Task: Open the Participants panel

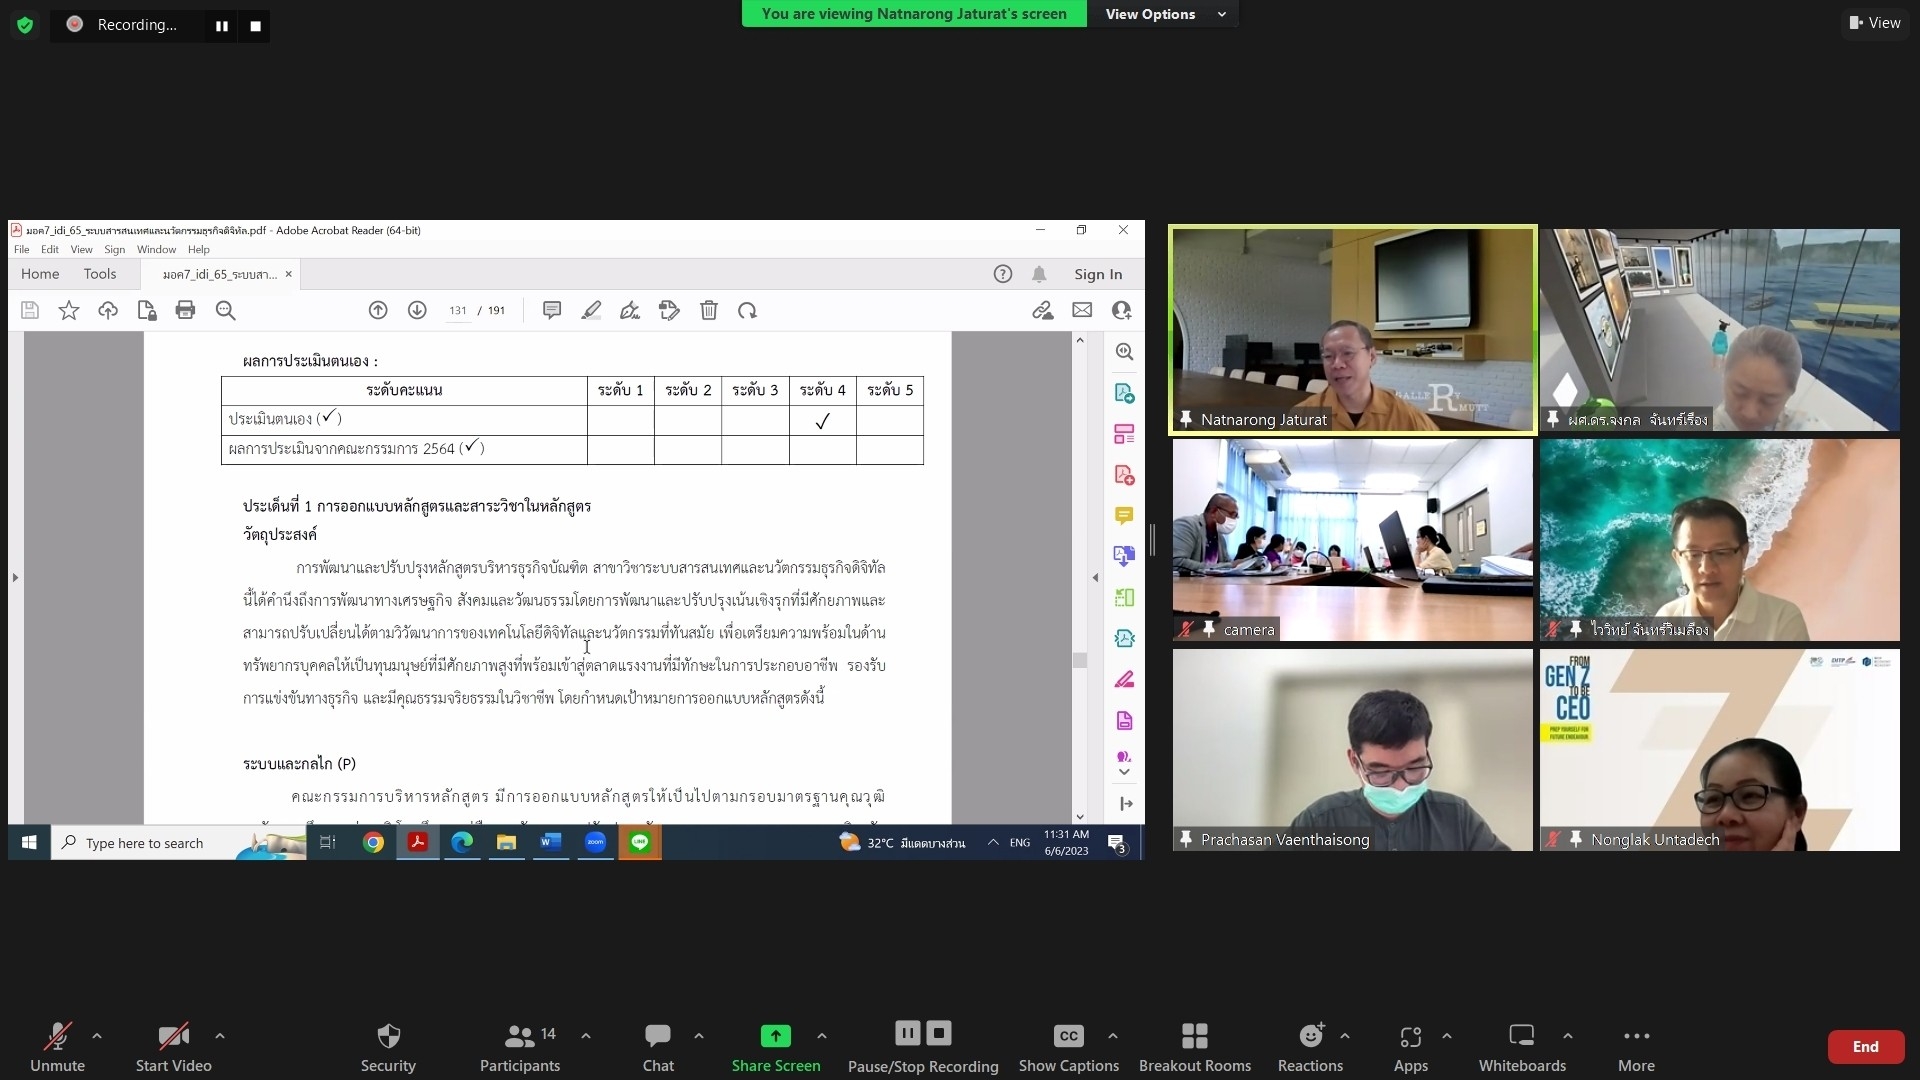Action: pos(520,1047)
